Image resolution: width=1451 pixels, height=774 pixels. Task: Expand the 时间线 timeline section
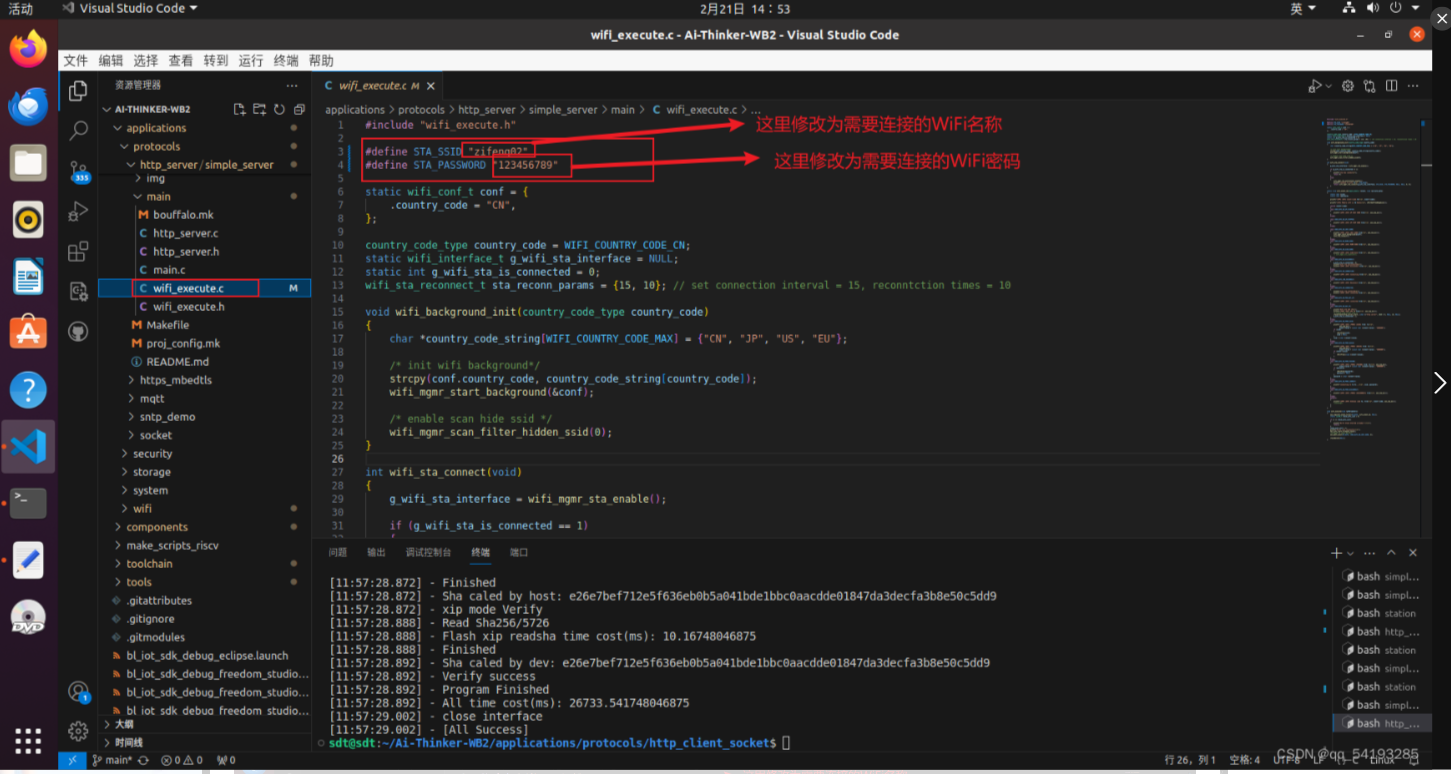(x=205, y=743)
